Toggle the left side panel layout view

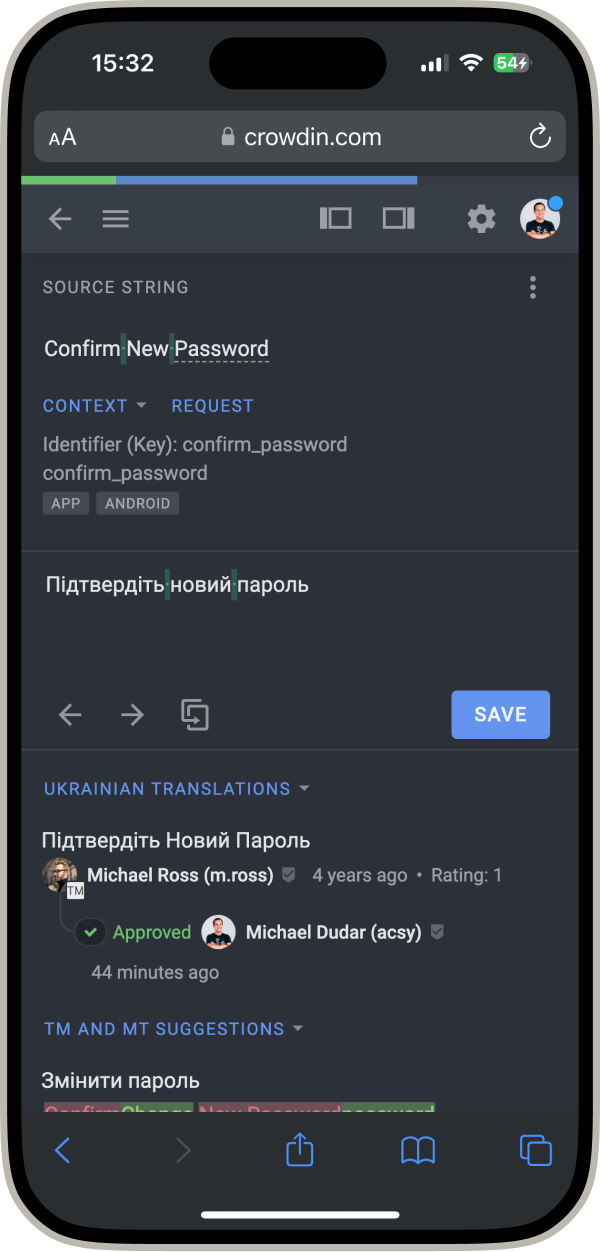coord(335,218)
